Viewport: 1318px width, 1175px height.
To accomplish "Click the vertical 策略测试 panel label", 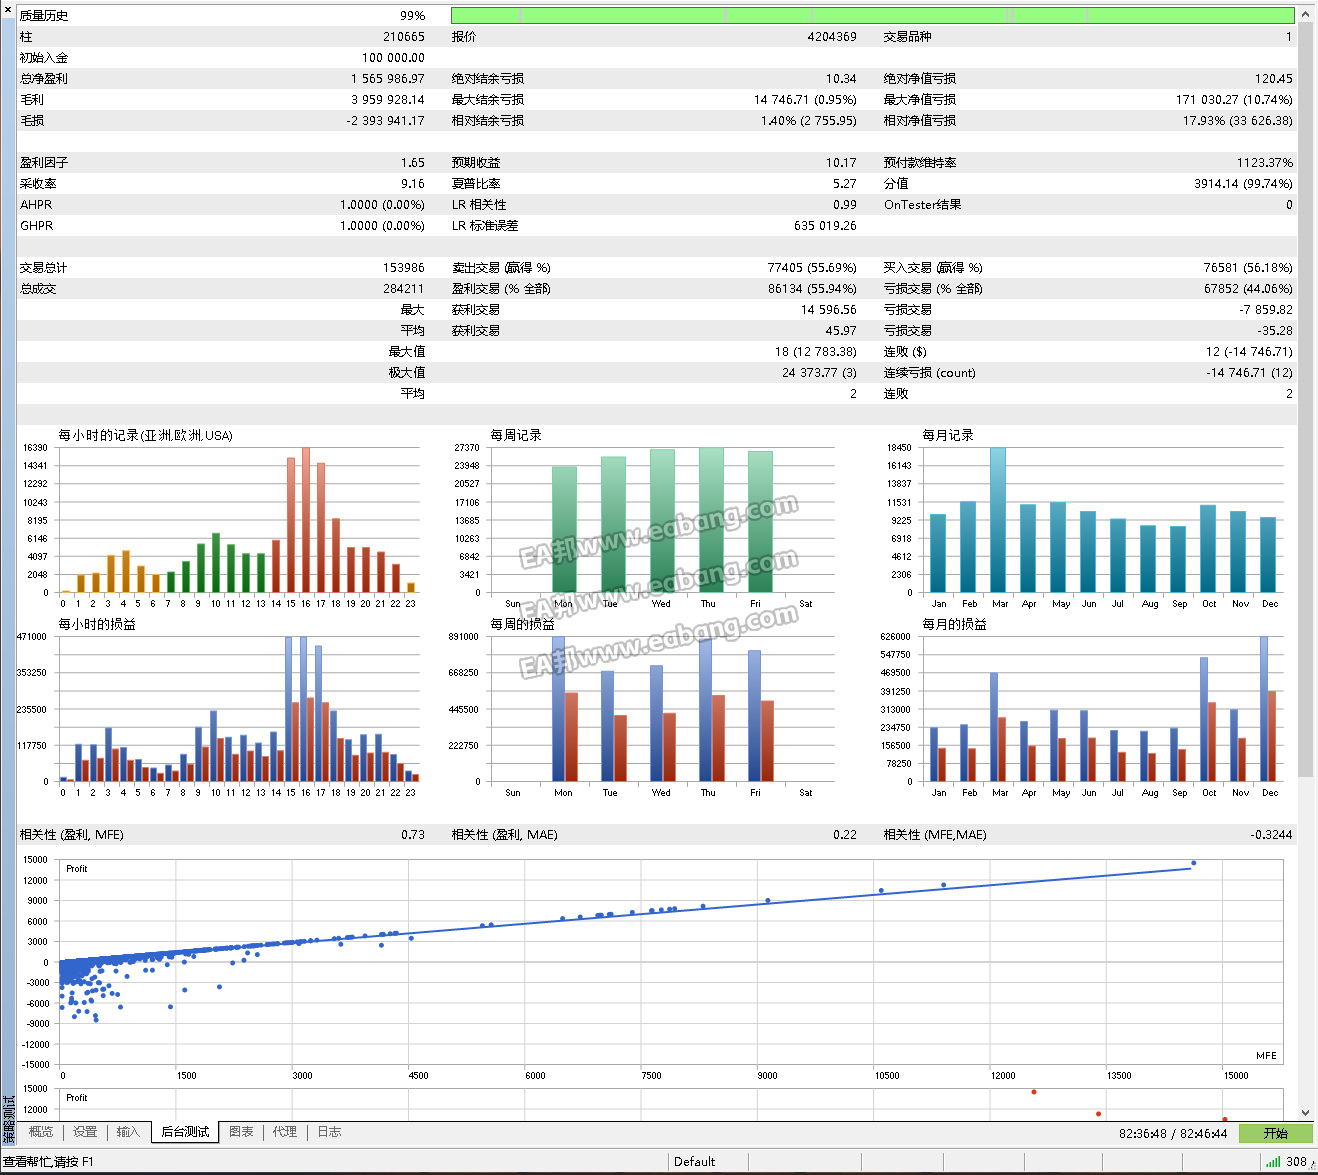I will coord(8,1120).
